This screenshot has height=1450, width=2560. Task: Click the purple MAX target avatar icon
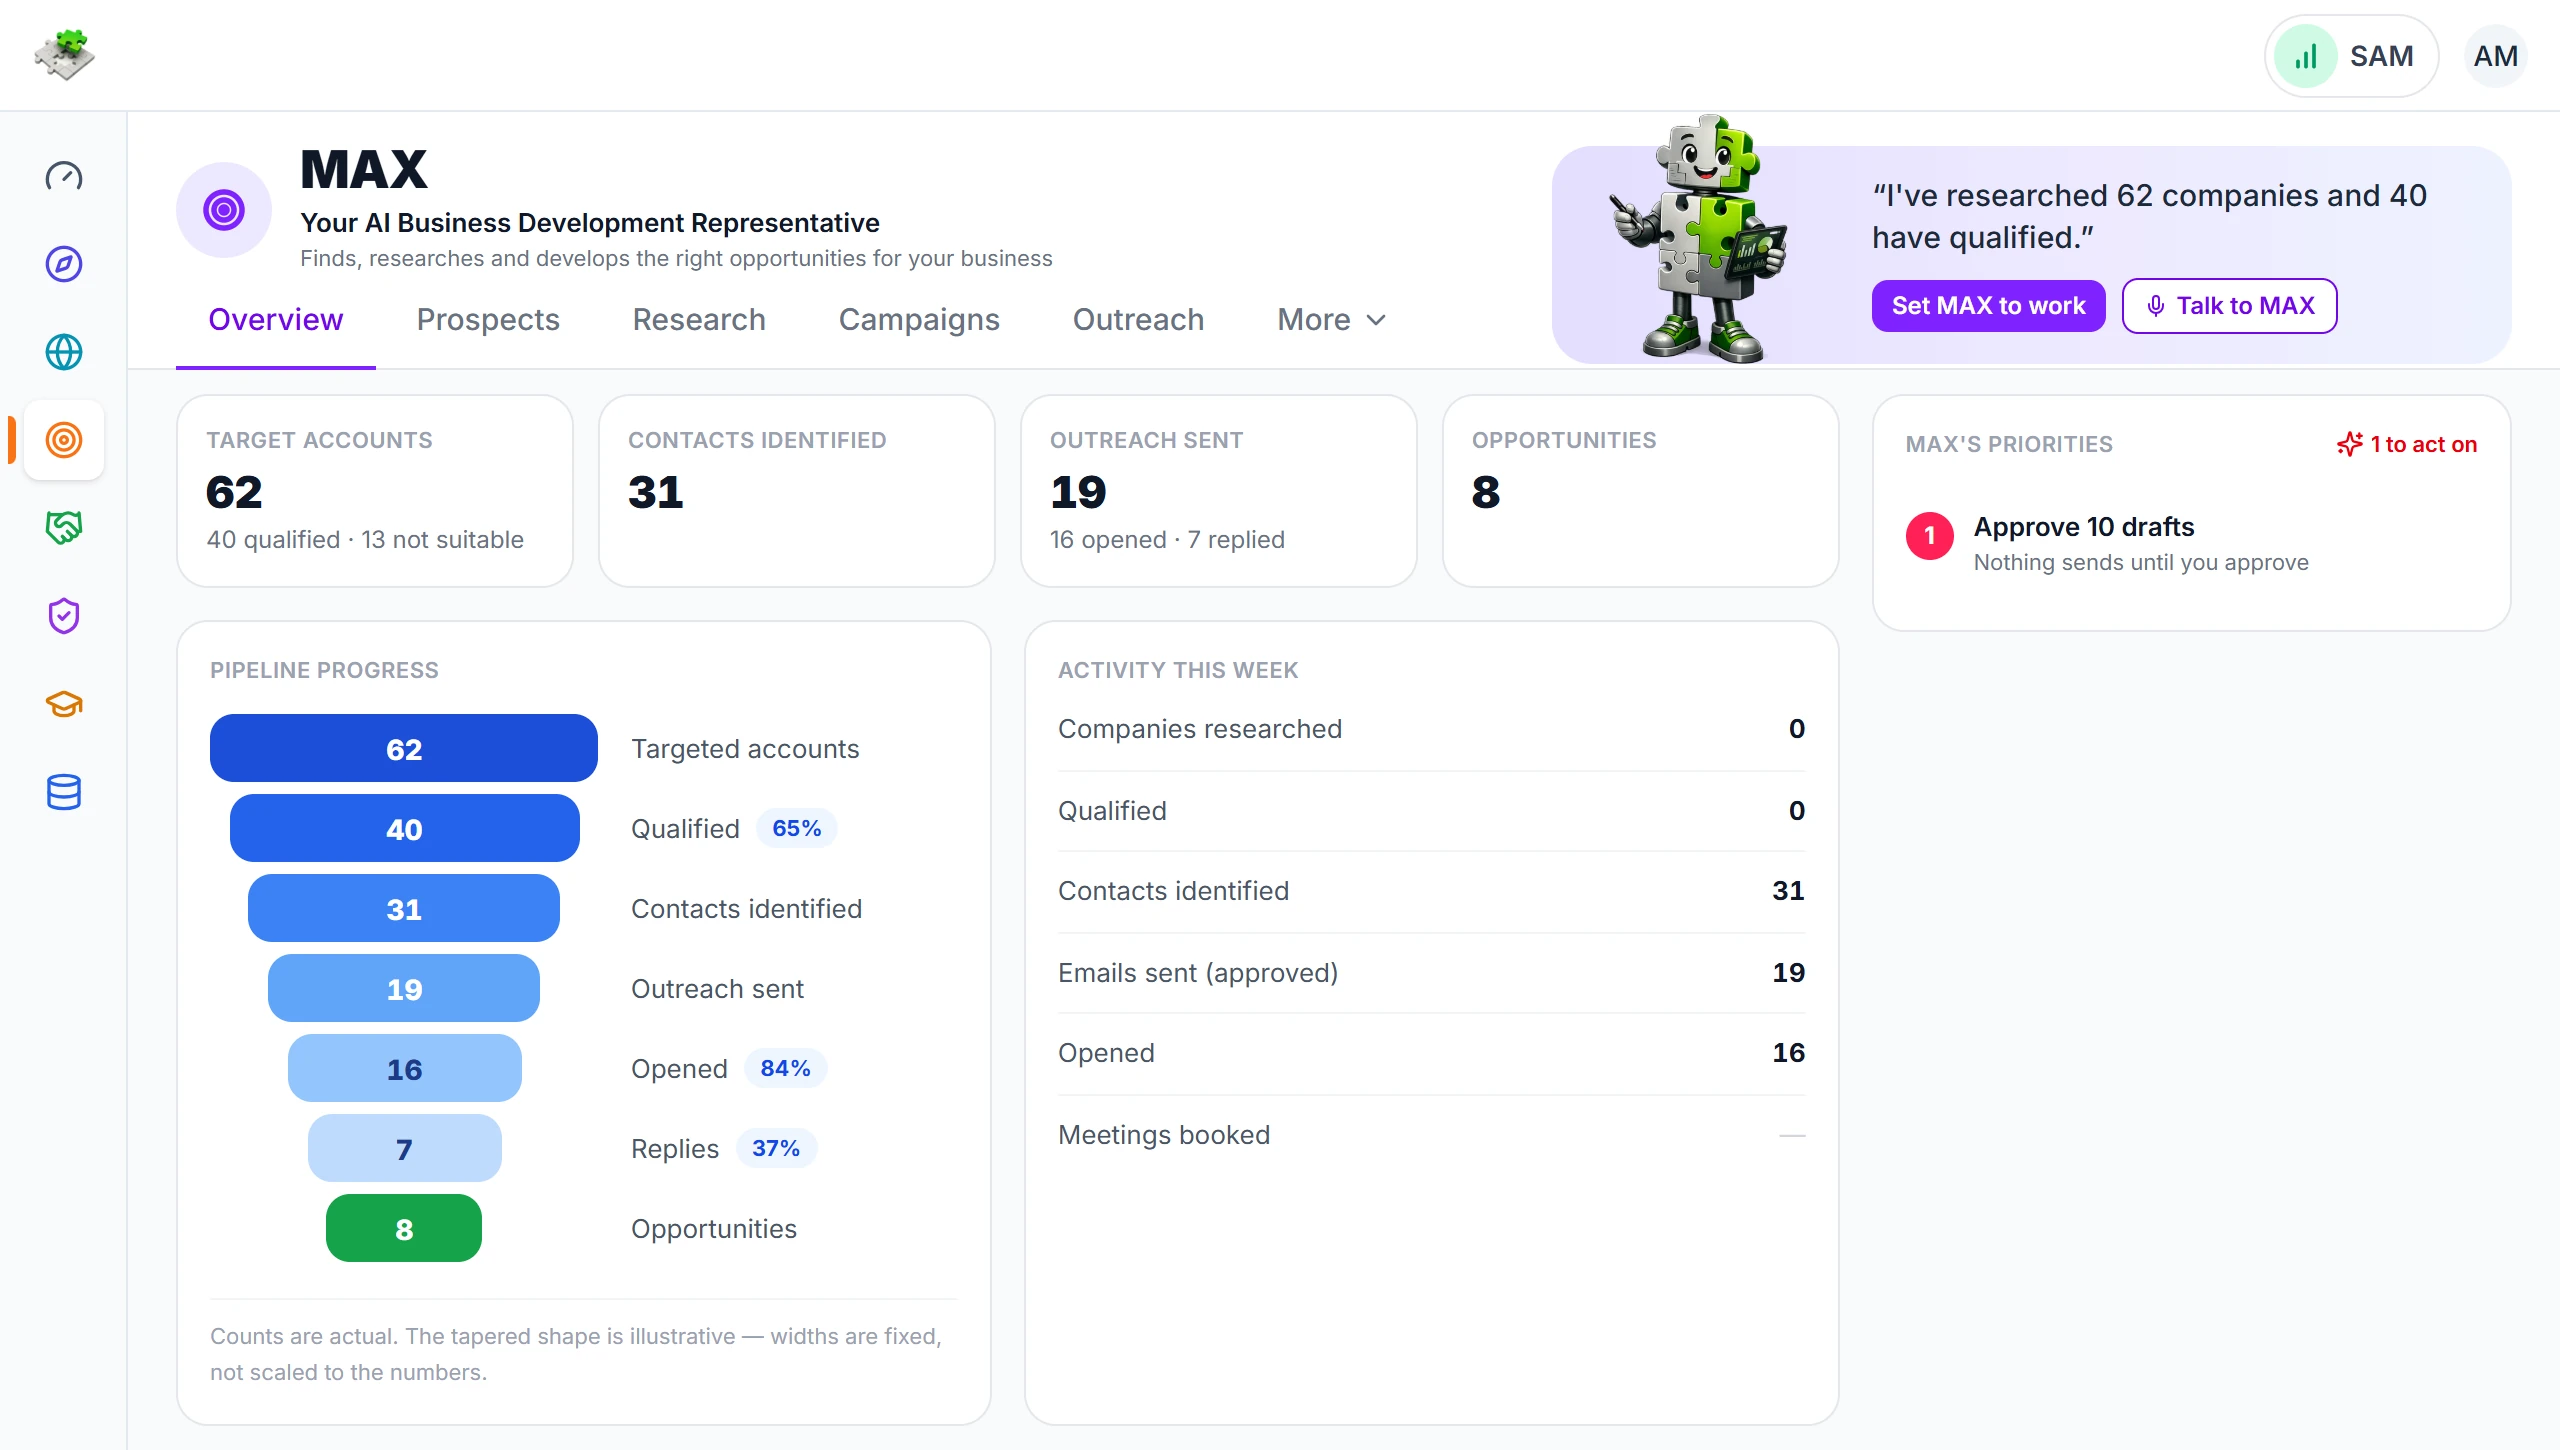[224, 210]
